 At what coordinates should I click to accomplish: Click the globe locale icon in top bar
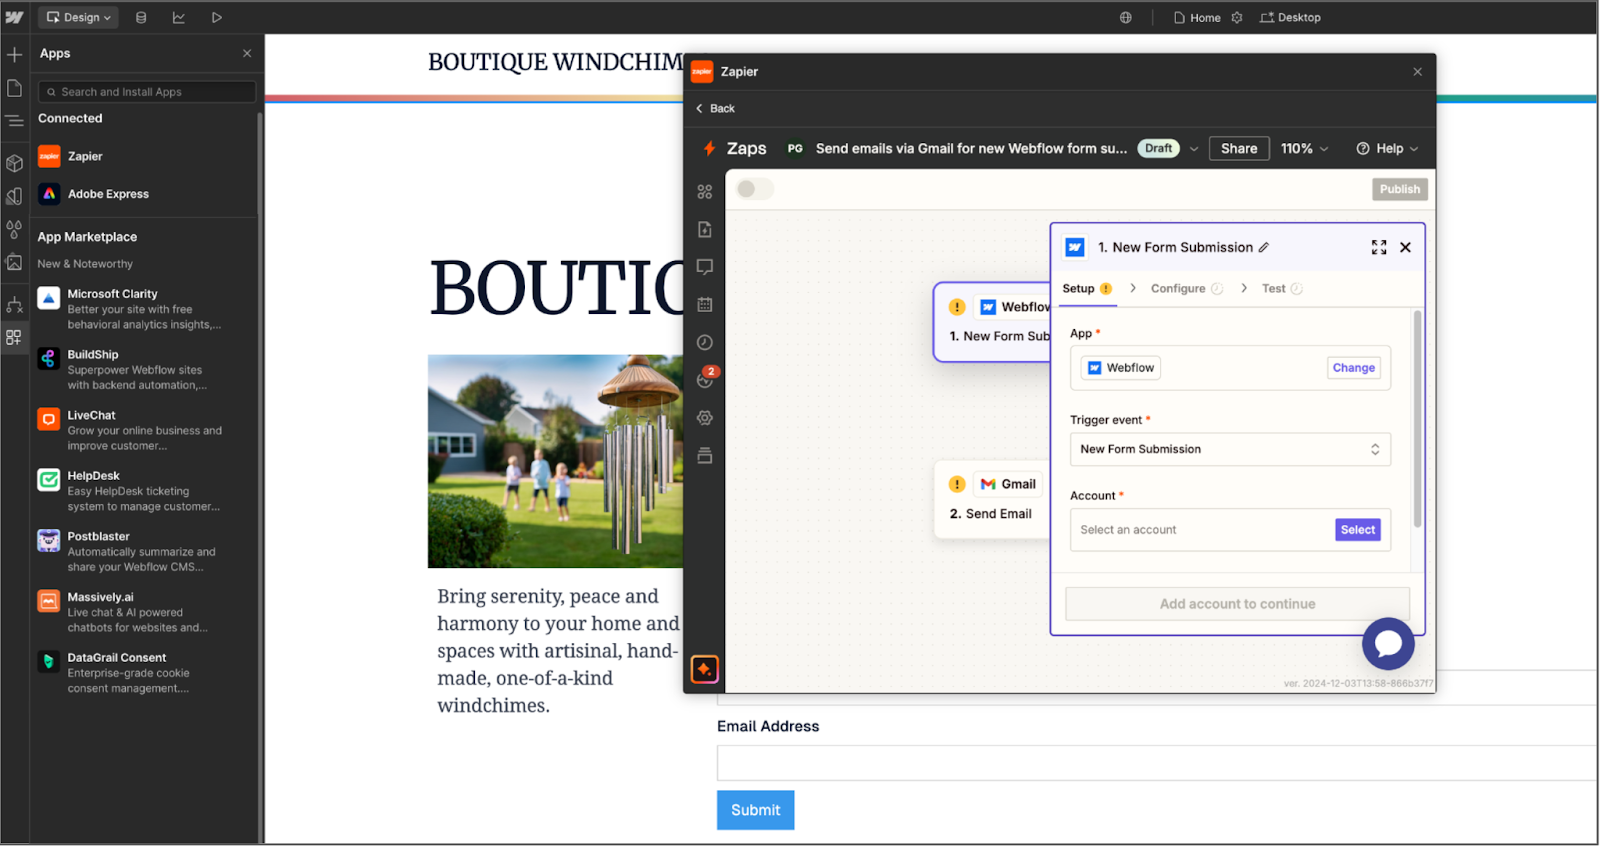click(x=1126, y=17)
